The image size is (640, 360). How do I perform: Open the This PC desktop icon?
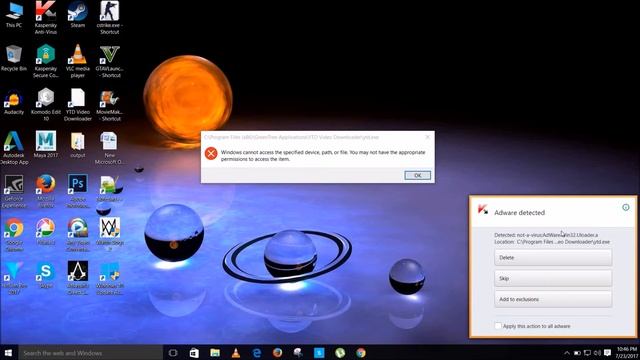(x=14, y=15)
